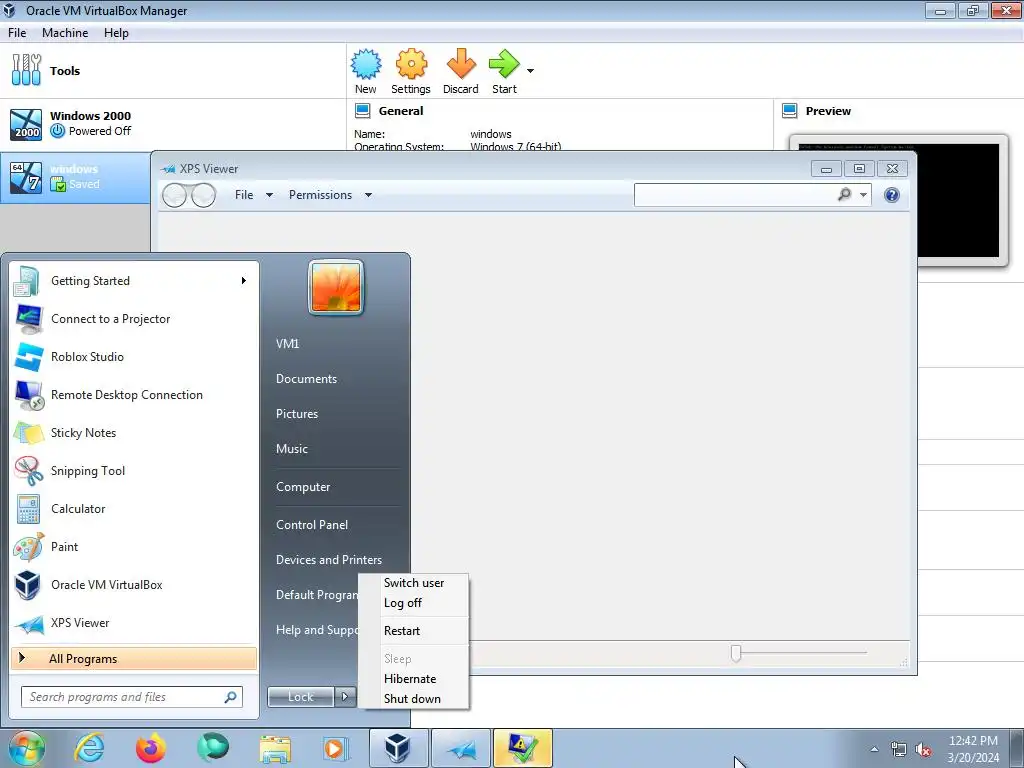Click the Discard saved state icon
Viewport: 1024px width, 768px height.
(460, 71)
